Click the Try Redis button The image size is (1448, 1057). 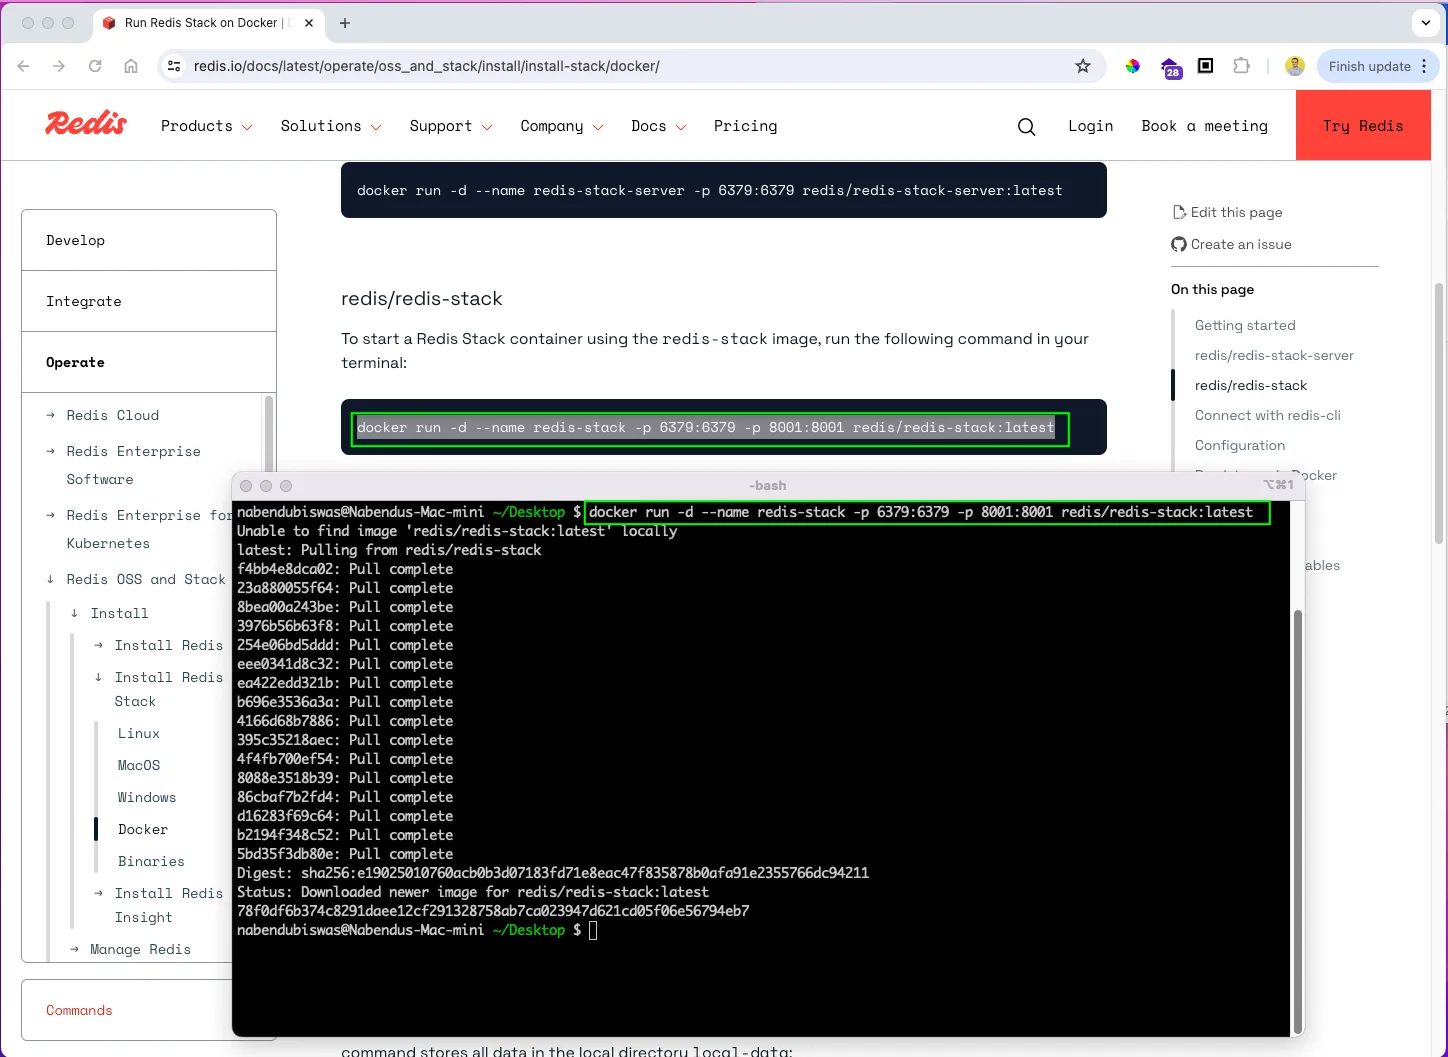tap(1363, 125)
